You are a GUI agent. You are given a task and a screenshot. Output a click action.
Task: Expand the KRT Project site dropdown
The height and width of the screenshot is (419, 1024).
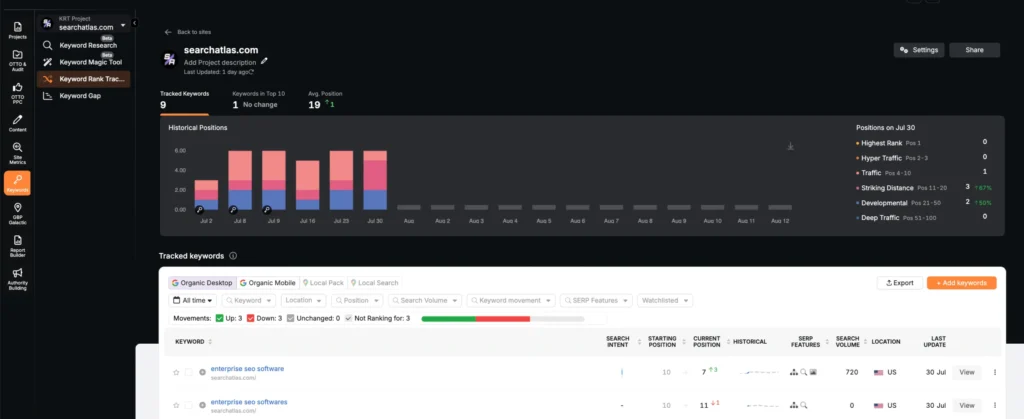click(123, 25)
